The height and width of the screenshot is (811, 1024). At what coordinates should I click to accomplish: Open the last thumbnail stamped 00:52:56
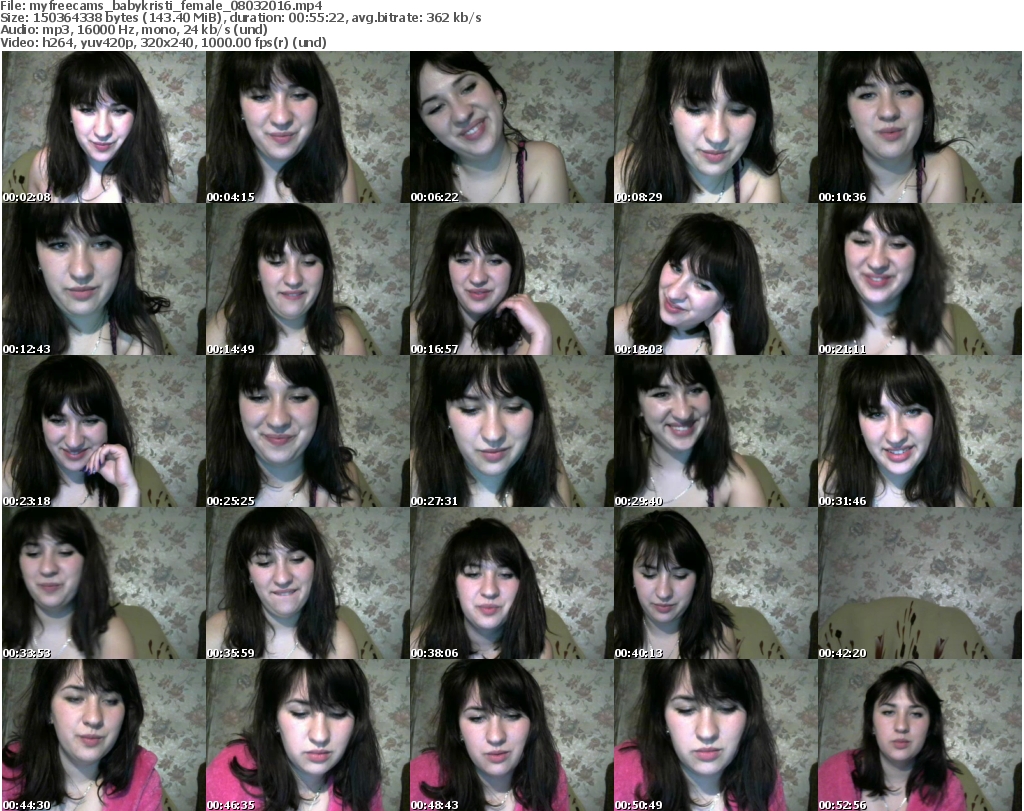point(920,735)
